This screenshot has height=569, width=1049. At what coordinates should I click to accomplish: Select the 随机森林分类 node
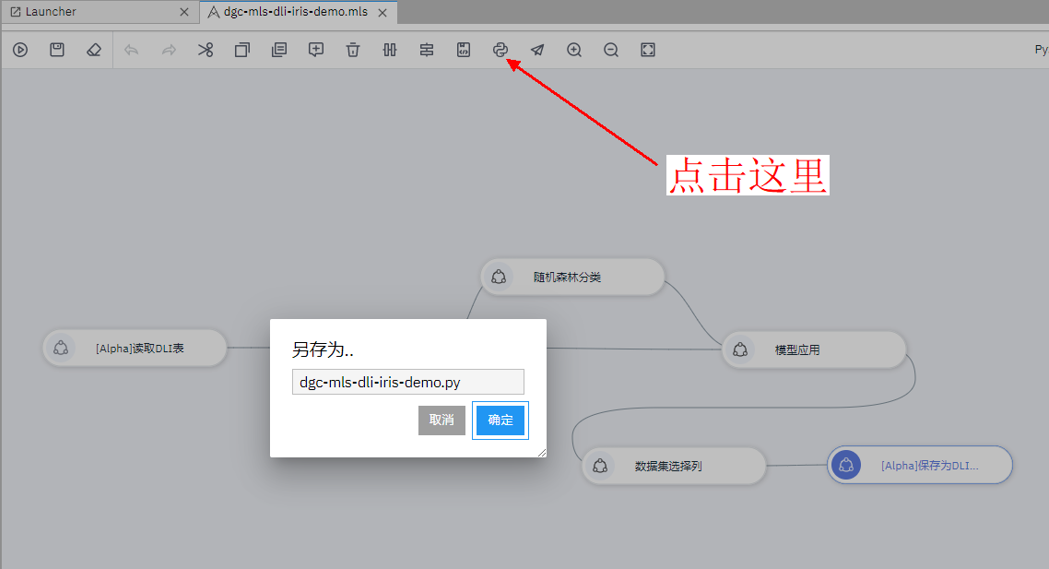coord(573,277)
